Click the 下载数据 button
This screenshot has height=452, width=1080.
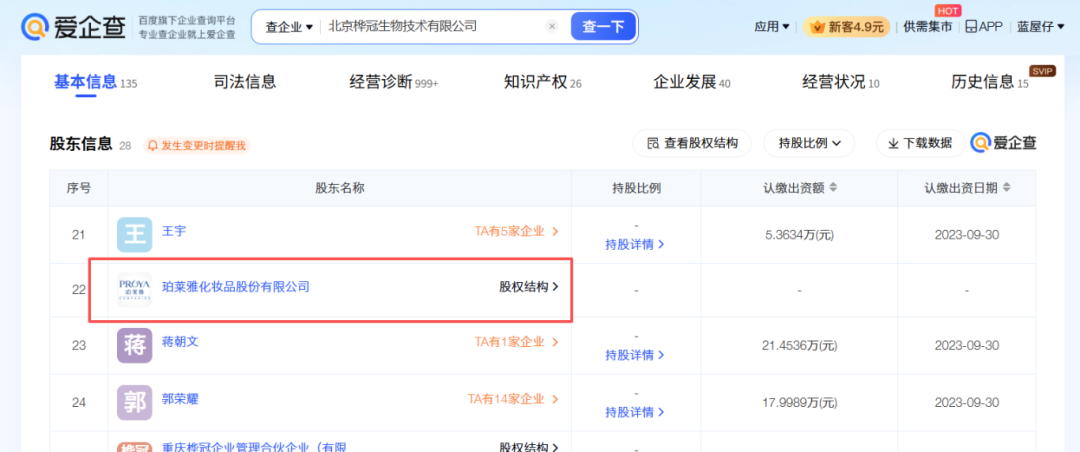920,144
